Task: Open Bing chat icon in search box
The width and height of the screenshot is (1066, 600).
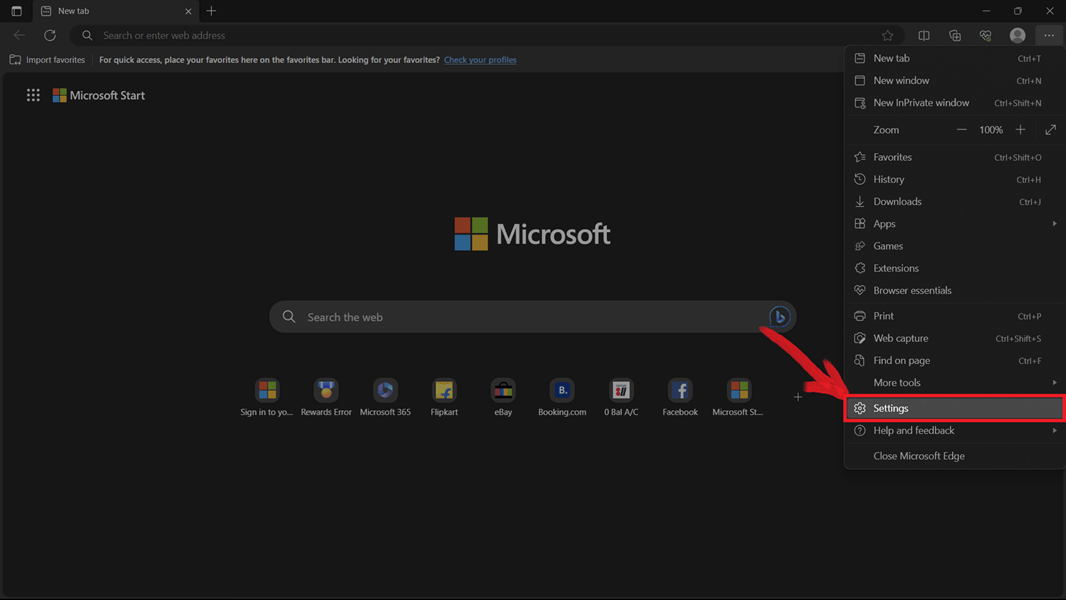Action: [x=779, y=317]
